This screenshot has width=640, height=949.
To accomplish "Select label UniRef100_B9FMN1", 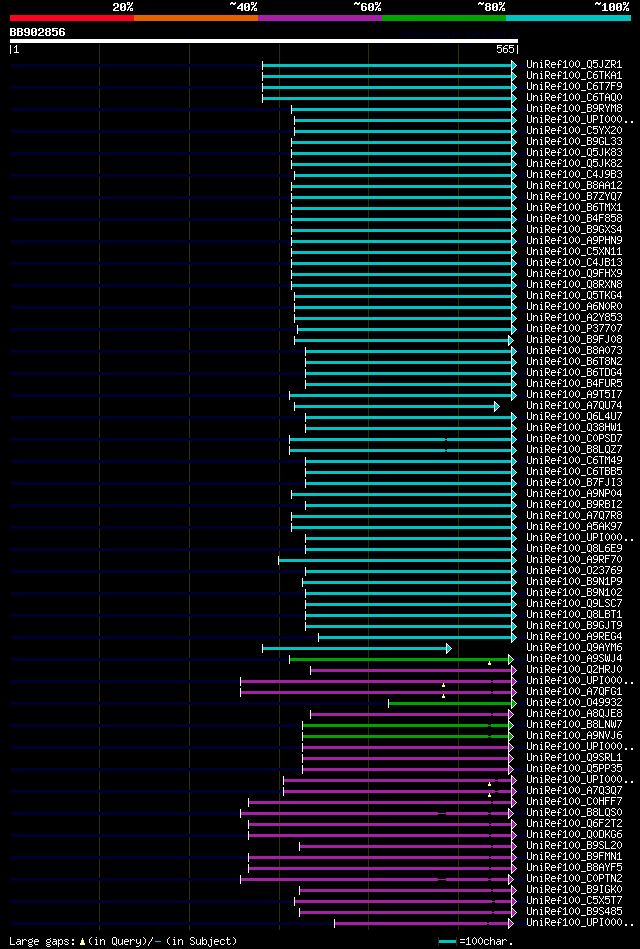I will click(x=575, y=856).
